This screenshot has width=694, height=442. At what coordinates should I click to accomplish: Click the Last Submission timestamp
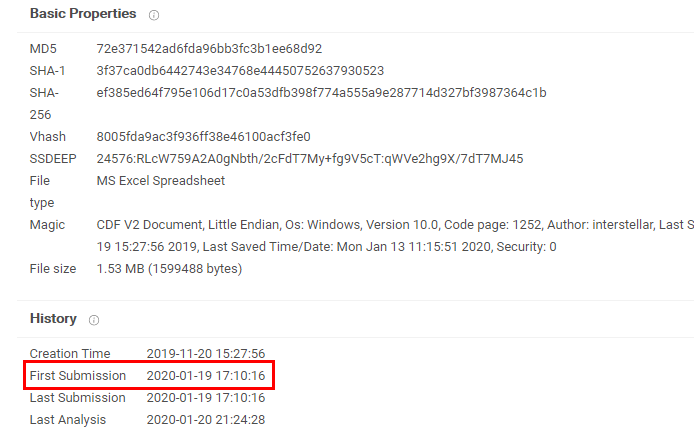pyautogui.click(x=205, y=397)
